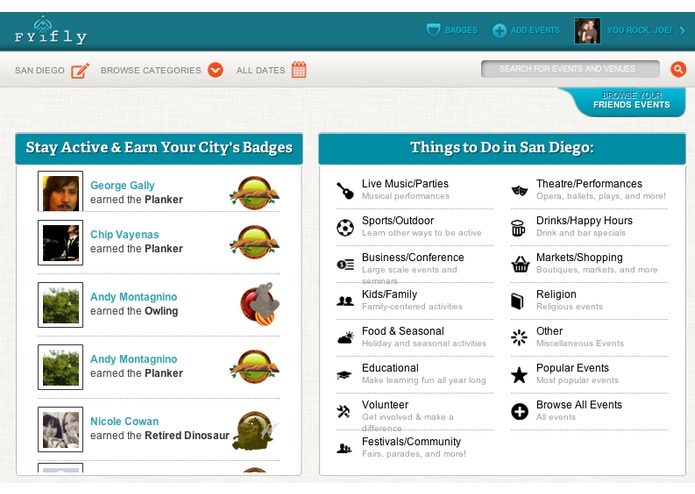Open the Theatre/Performances category
The height and width of the screenshot is (494, 695).
589,184
